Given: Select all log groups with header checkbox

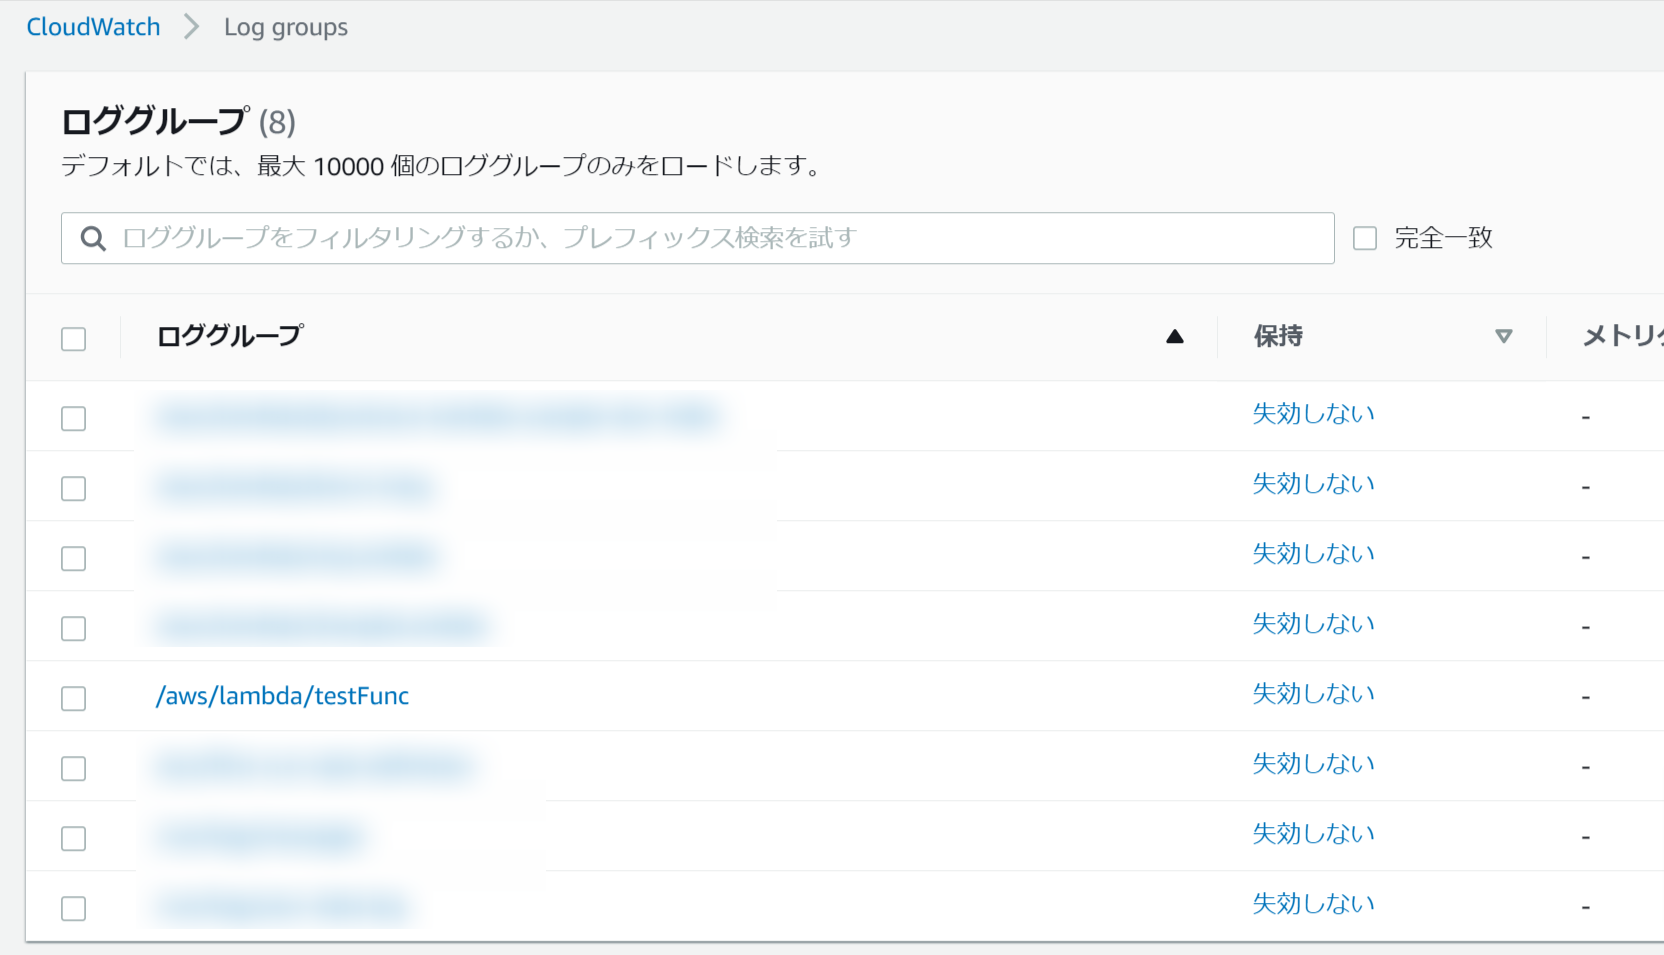Looking at the screenshot, I should point(74,339).
